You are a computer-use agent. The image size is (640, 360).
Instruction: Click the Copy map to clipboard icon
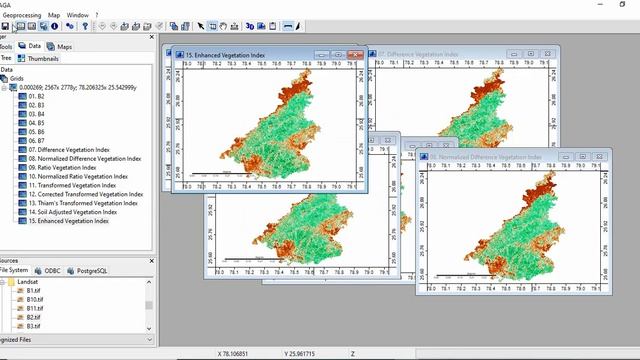(x=174, y=26)
